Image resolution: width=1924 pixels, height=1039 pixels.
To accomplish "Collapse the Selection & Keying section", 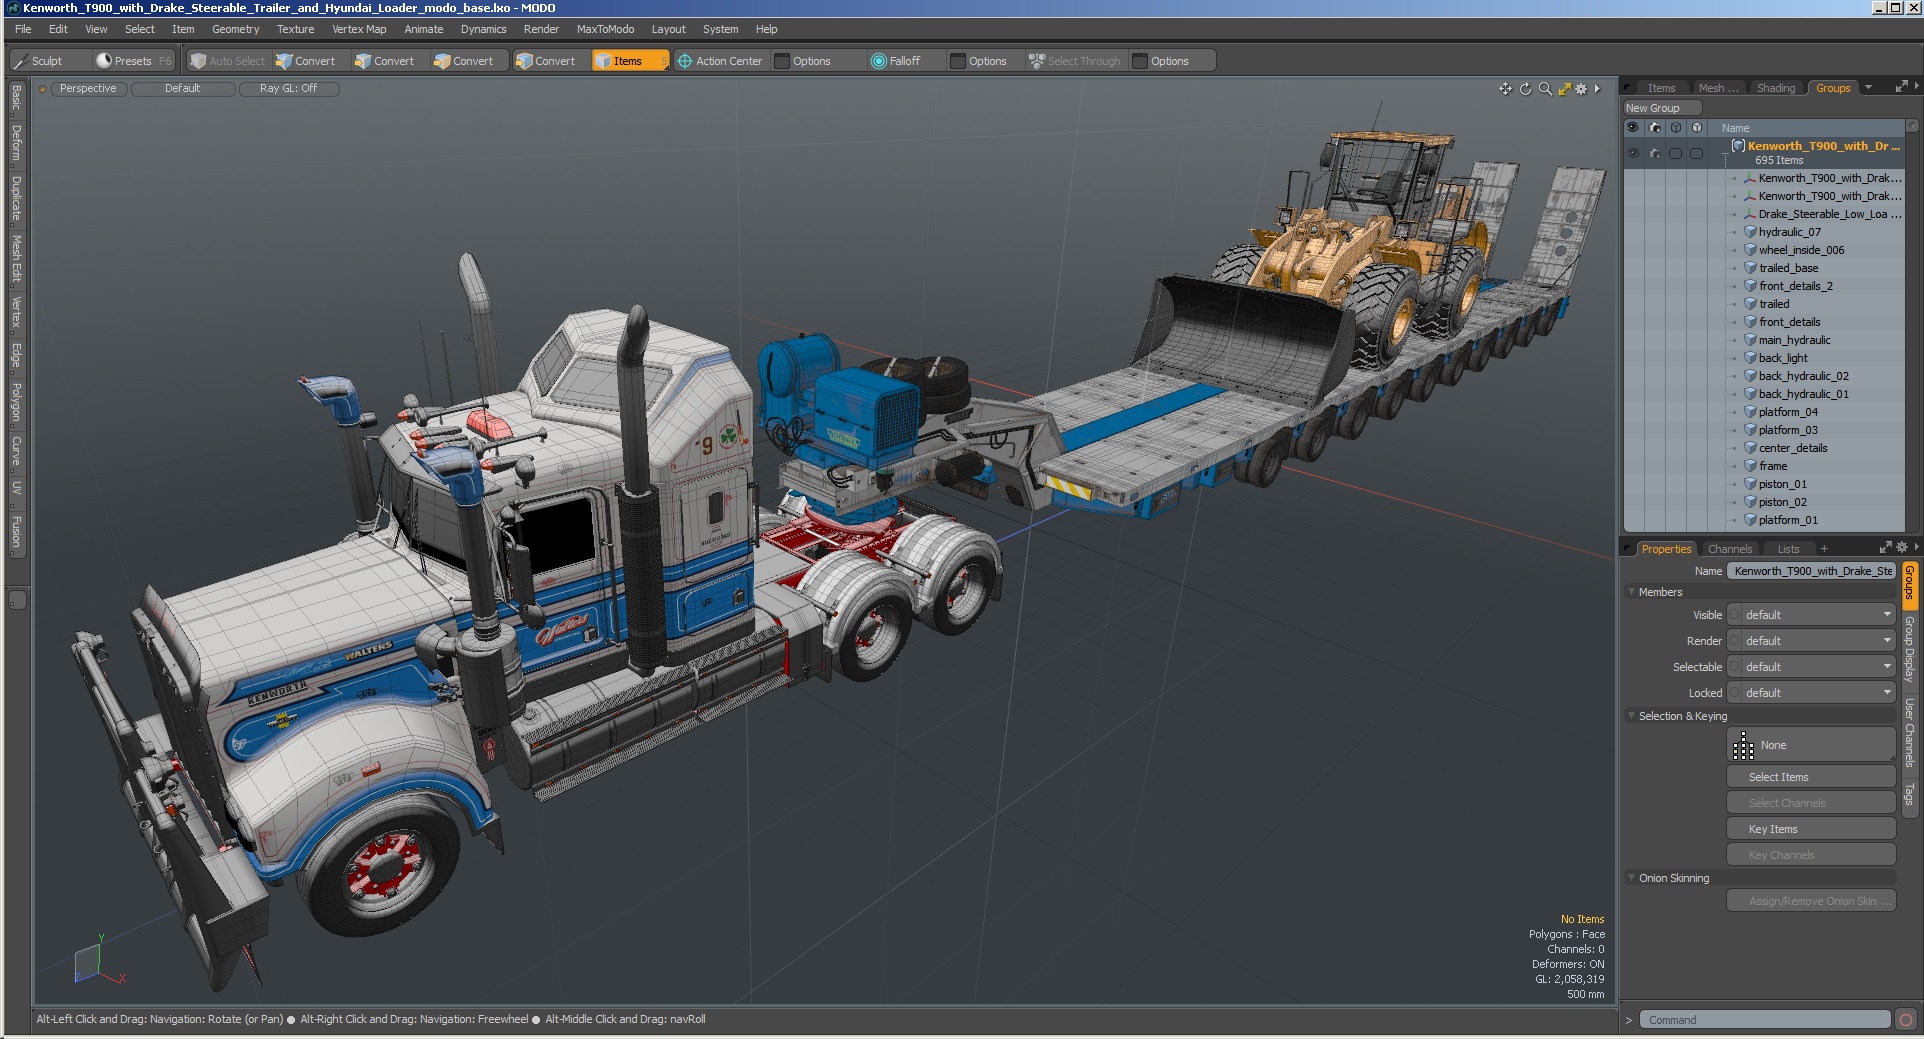I will (x=1632, y=716).
